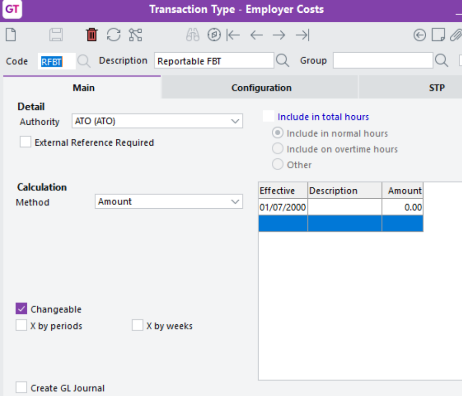Image resolution: width=462 pixels, height=396 pixels.
Task: Click the Reportable FBT description field
Action: 214,61
